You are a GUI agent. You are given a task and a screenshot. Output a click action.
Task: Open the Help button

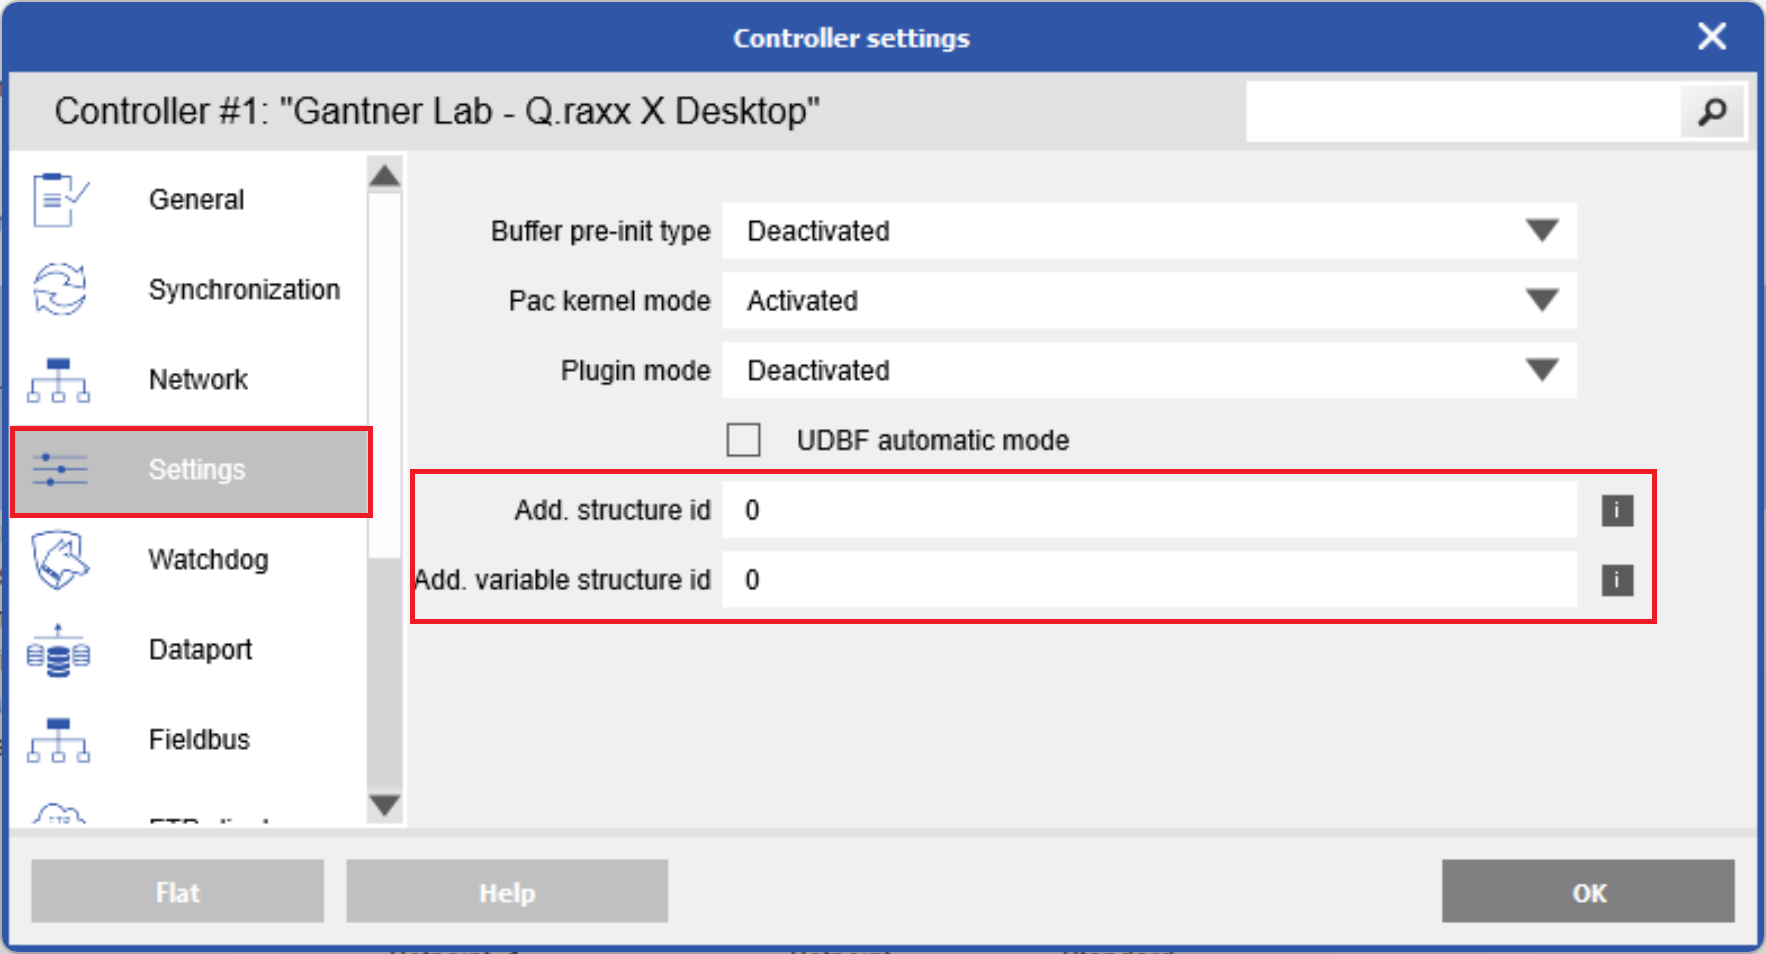coord(507,891)
